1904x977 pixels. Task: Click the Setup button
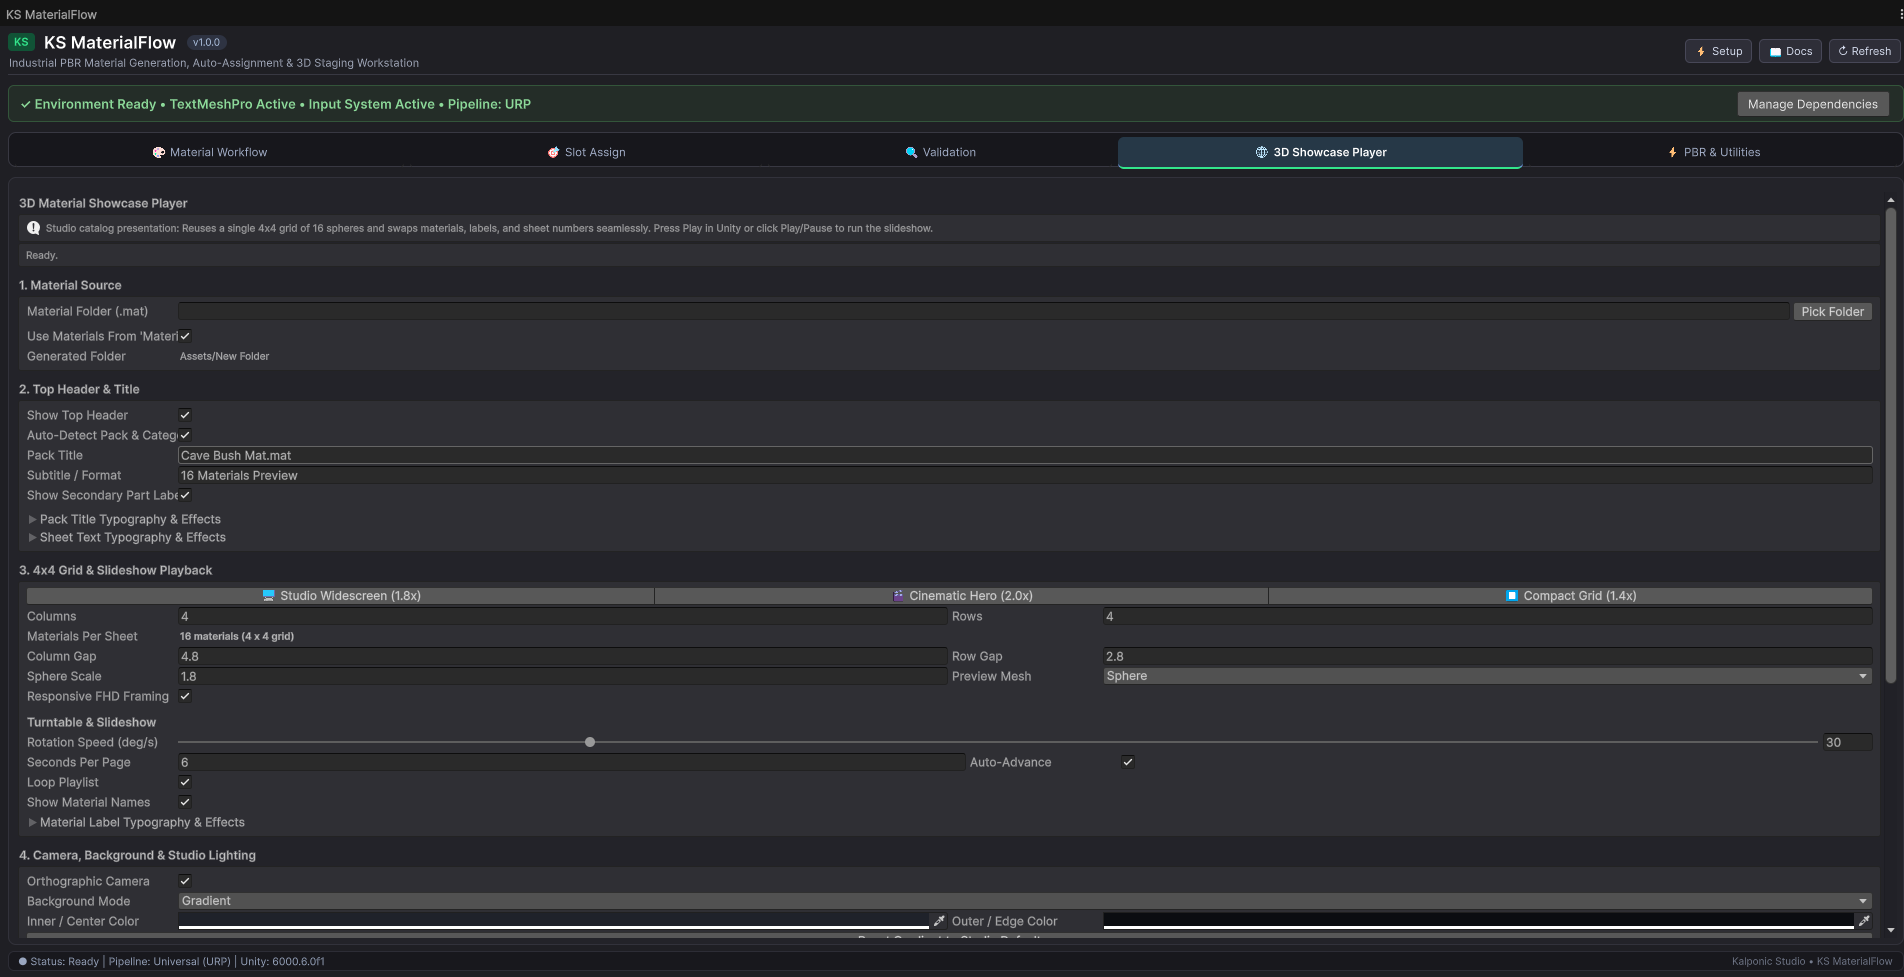click(1718, 51)
